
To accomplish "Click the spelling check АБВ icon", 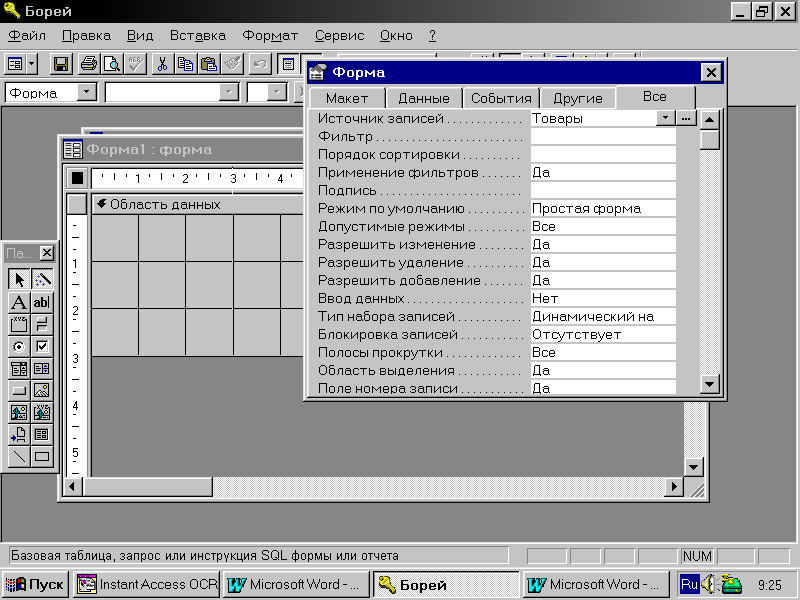I will 135,64.
